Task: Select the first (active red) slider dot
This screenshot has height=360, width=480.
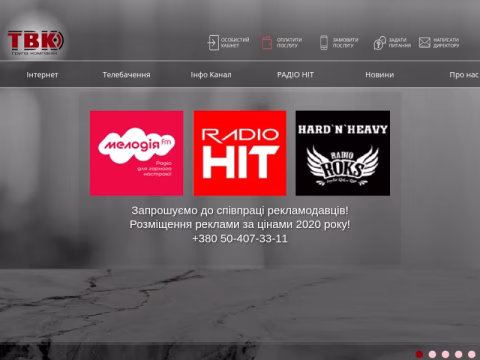Action: [x=419, y=354]
